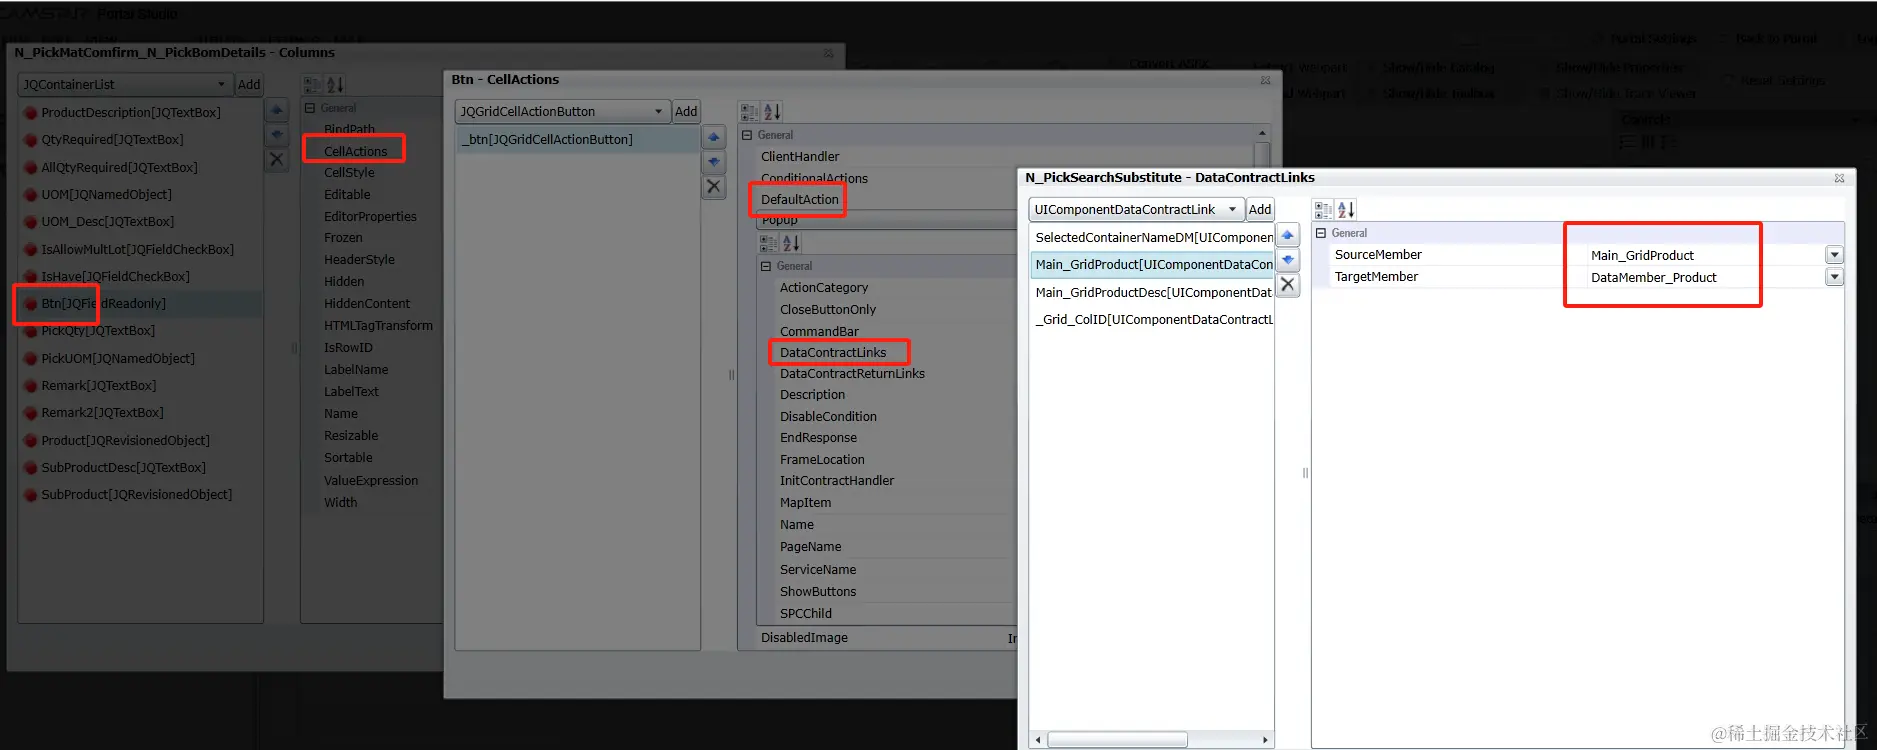
Task: Move column down in Columns dialog
Action: pyautogui.click(x=277, y=135)
